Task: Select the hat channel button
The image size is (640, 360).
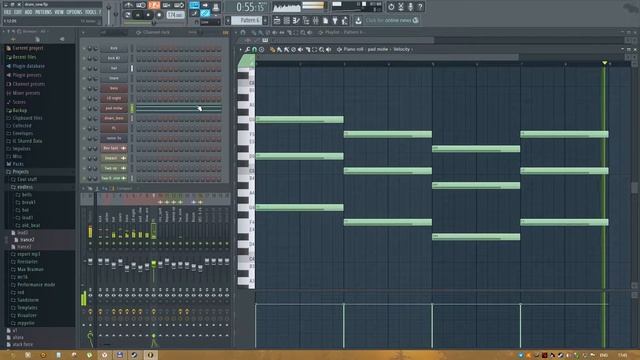Action: click(x=114, y=68)
